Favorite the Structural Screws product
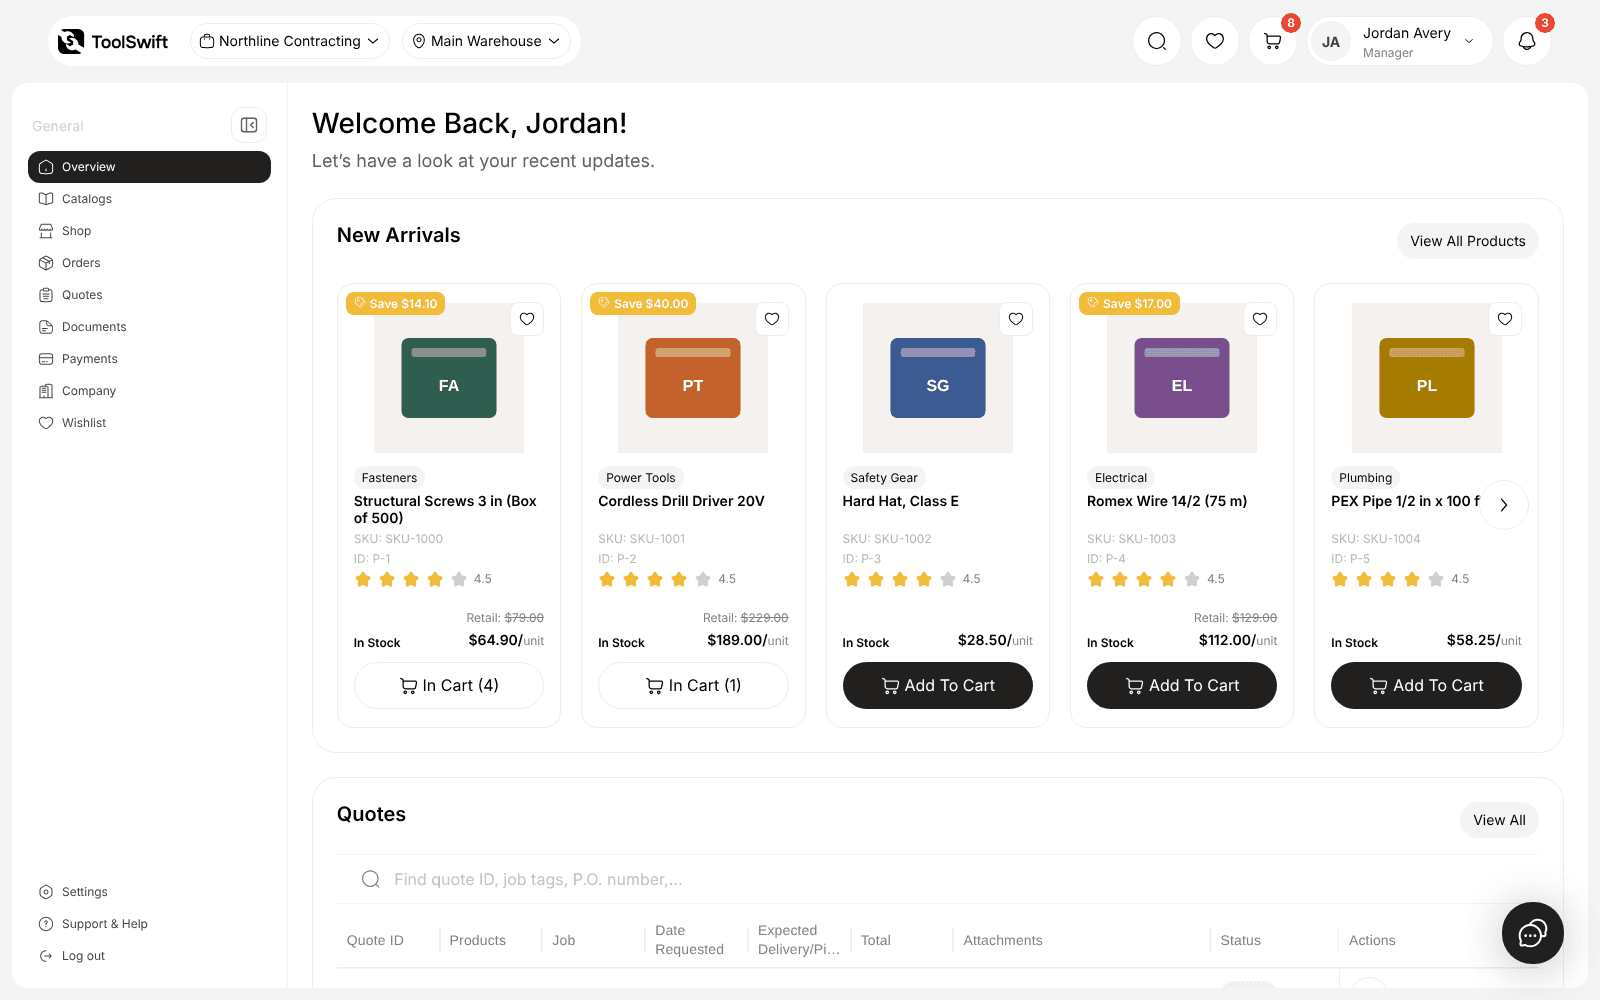The image size is (1600, 1000). (x=527, y=319)
